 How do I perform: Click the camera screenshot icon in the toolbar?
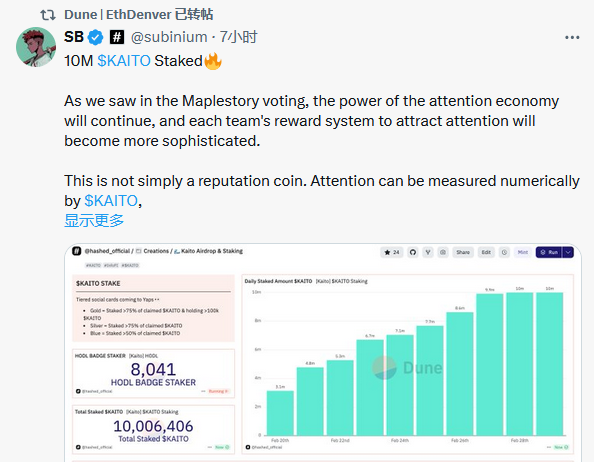point(443,252)
